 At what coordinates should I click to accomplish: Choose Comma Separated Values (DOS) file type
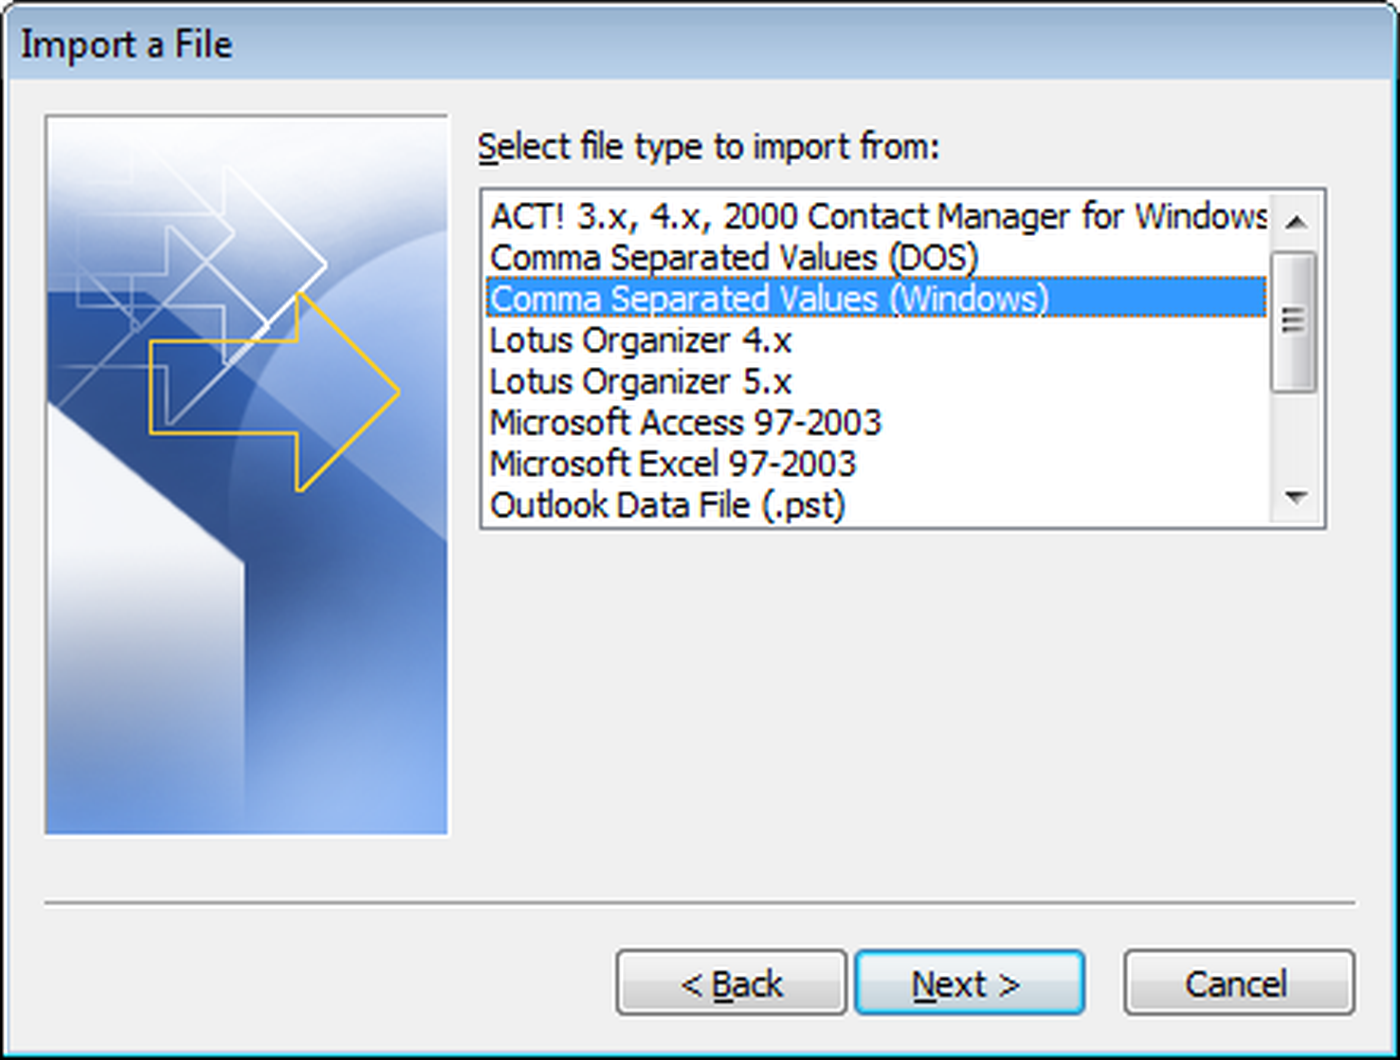point(734,258)
